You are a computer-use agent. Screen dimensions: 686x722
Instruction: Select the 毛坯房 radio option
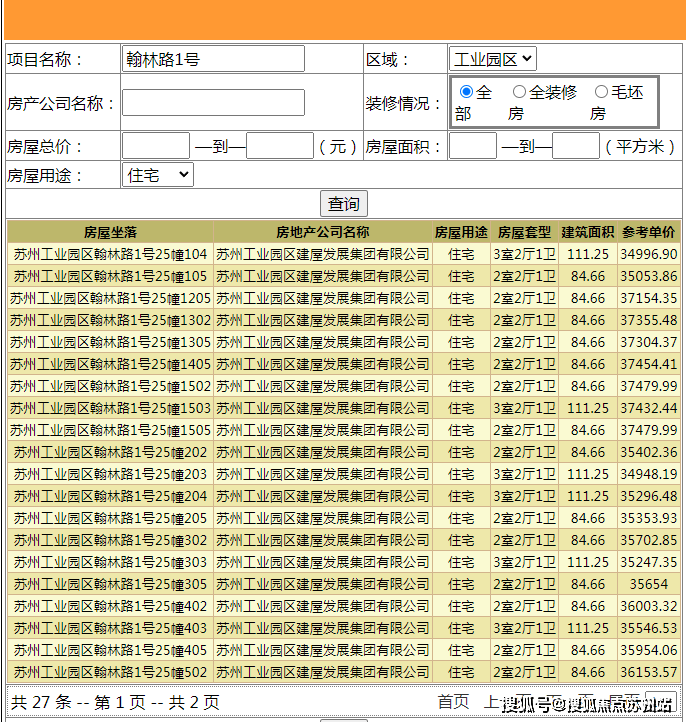(x=601, y=92)
